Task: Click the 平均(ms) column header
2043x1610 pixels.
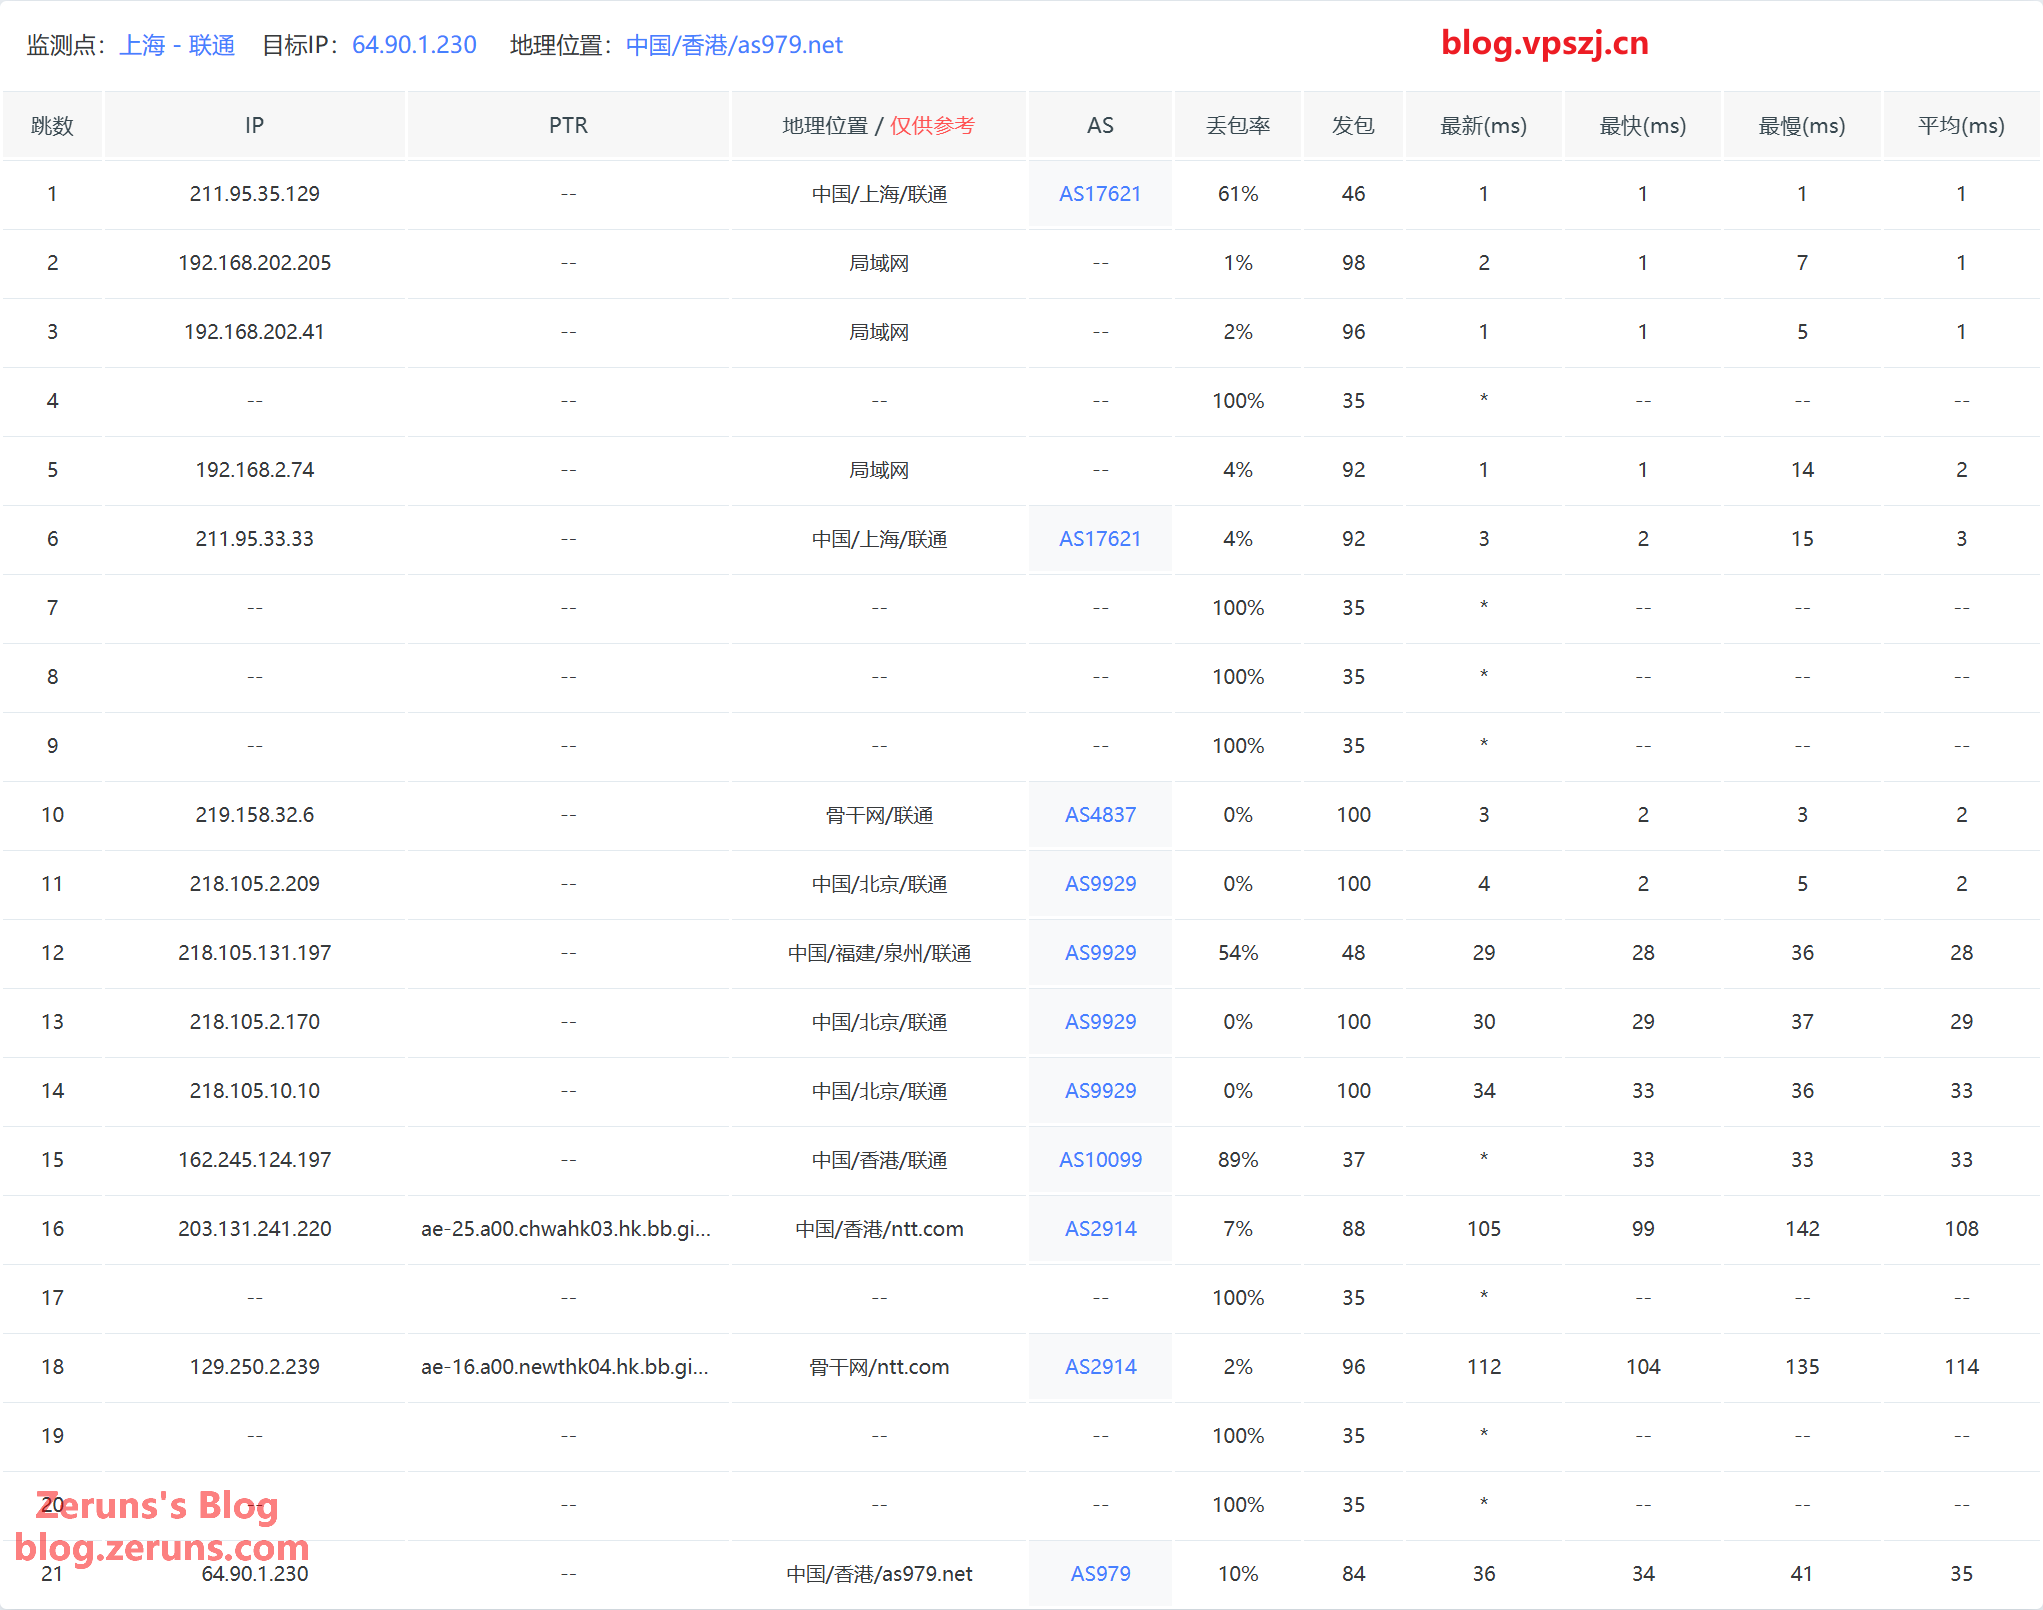Action: pos(1960,126)
